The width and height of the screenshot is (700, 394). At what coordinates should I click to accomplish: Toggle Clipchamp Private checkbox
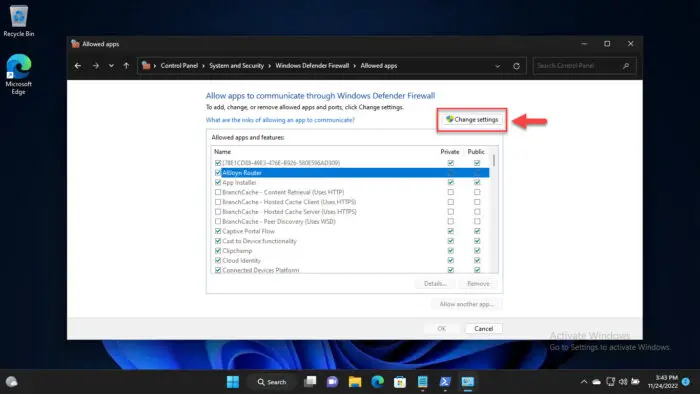pyautogui.click(x=450, y=251)
